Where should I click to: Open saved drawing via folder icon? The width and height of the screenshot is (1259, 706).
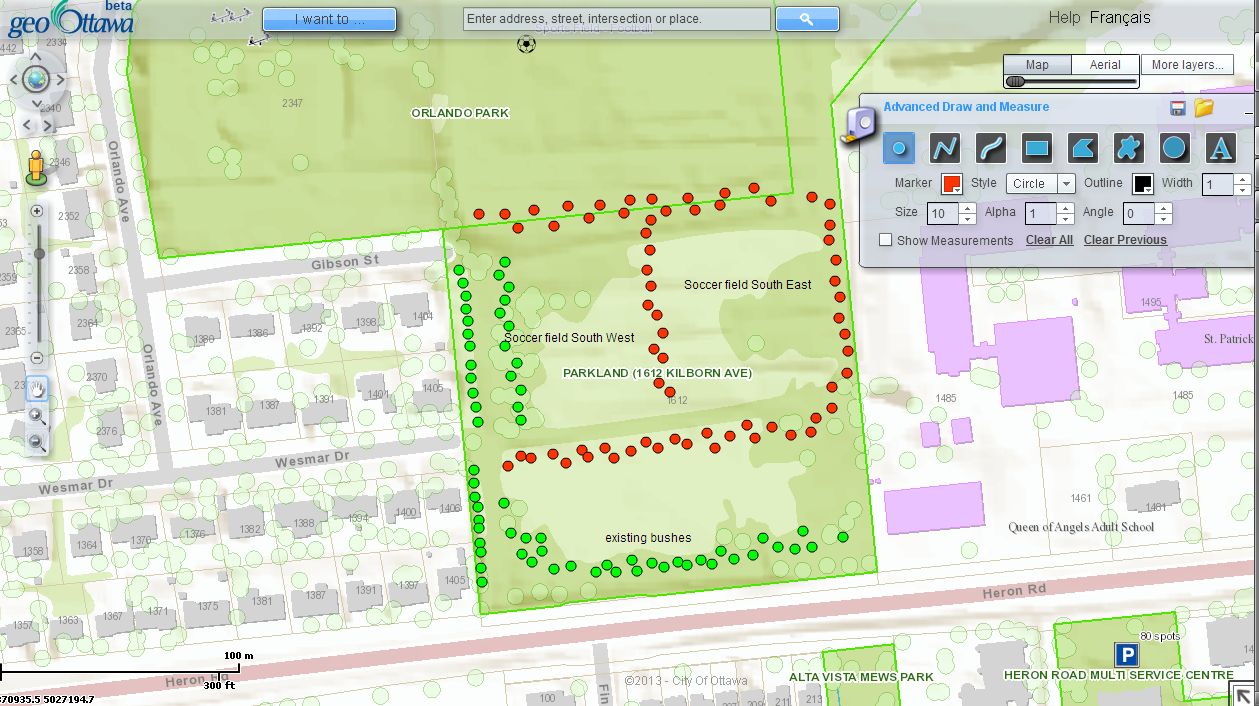tap(1203, 108)
